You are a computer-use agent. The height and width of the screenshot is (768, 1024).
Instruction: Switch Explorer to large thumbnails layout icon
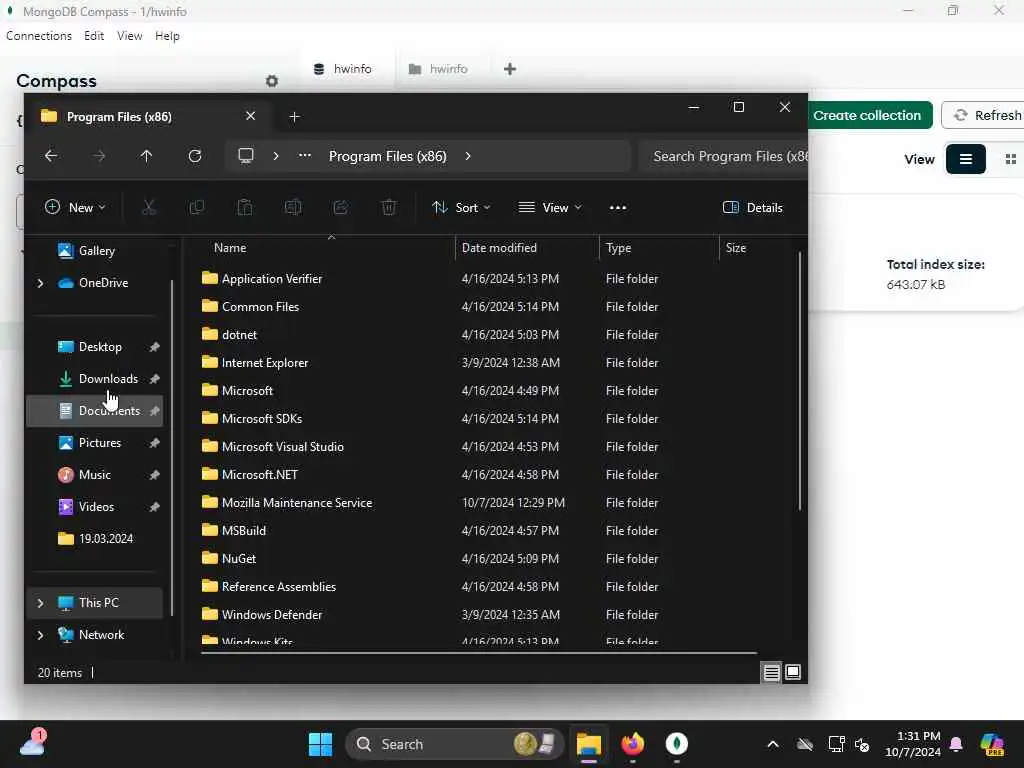point(793,672)
